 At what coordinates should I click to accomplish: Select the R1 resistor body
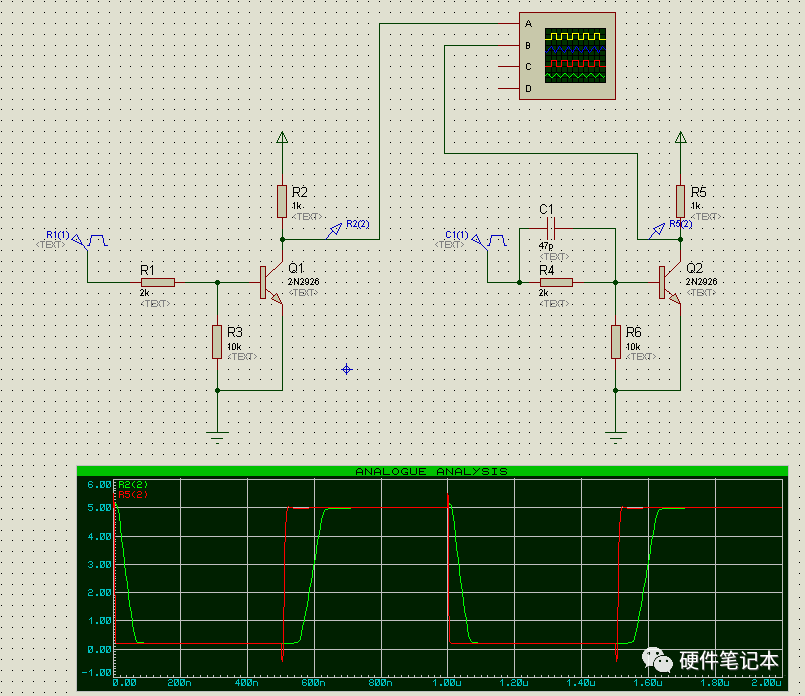(x=158, y=282)
